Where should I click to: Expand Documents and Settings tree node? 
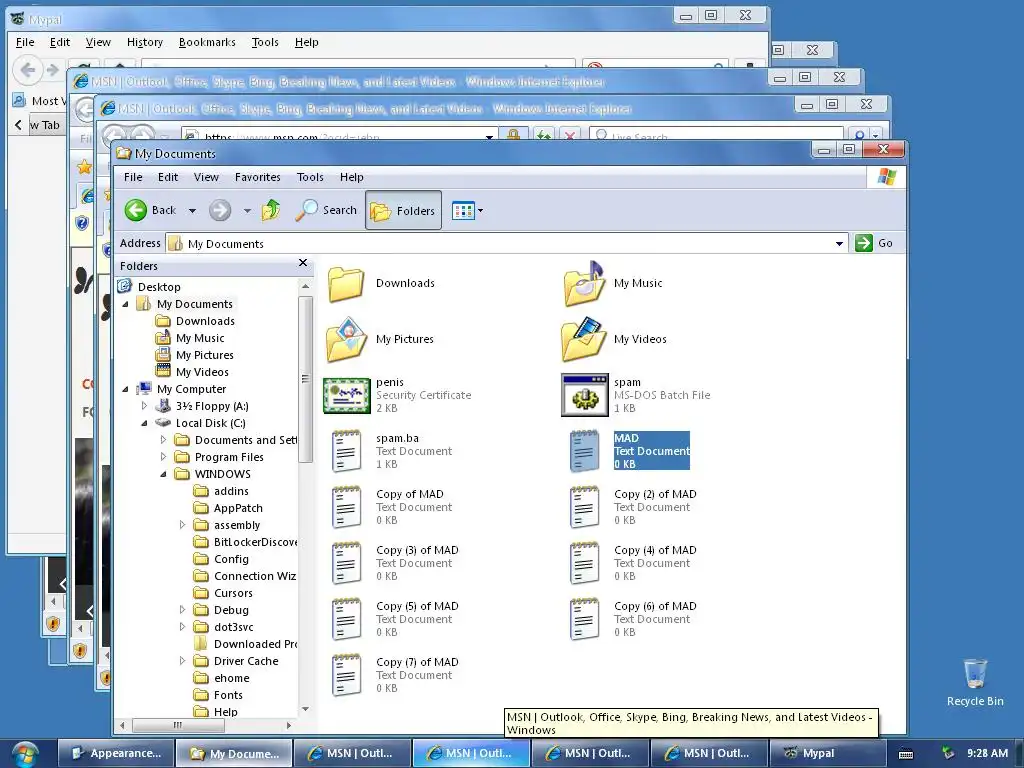(x=163, y=440)
